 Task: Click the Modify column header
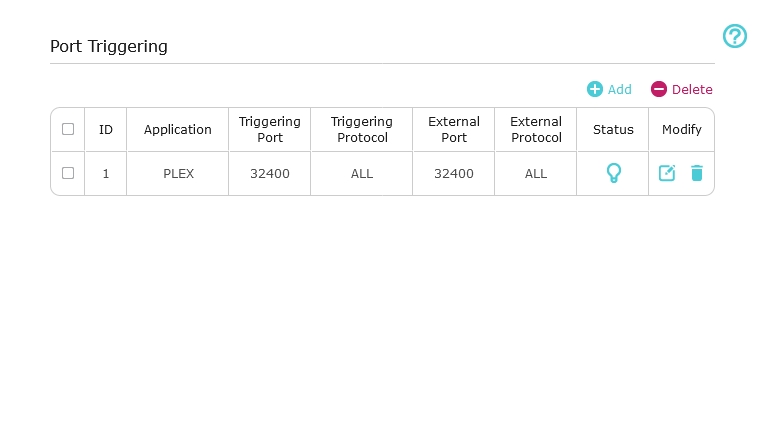(x=682, y=129)
